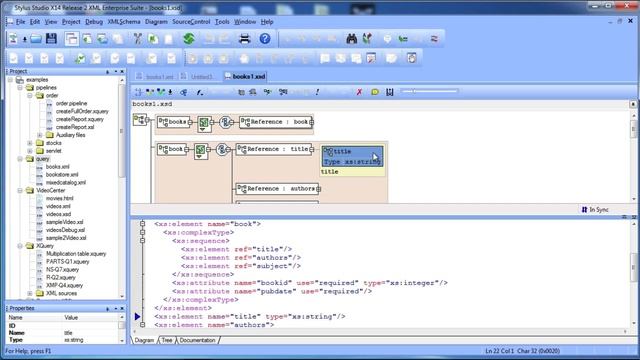Click the red X icon in diagram toolbar
This screenshot has height=360, width=640.
359,92
